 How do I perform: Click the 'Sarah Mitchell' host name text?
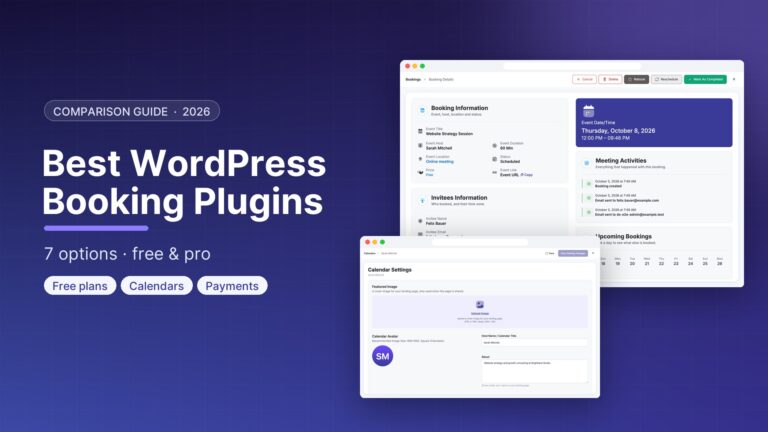coord(439,148)
